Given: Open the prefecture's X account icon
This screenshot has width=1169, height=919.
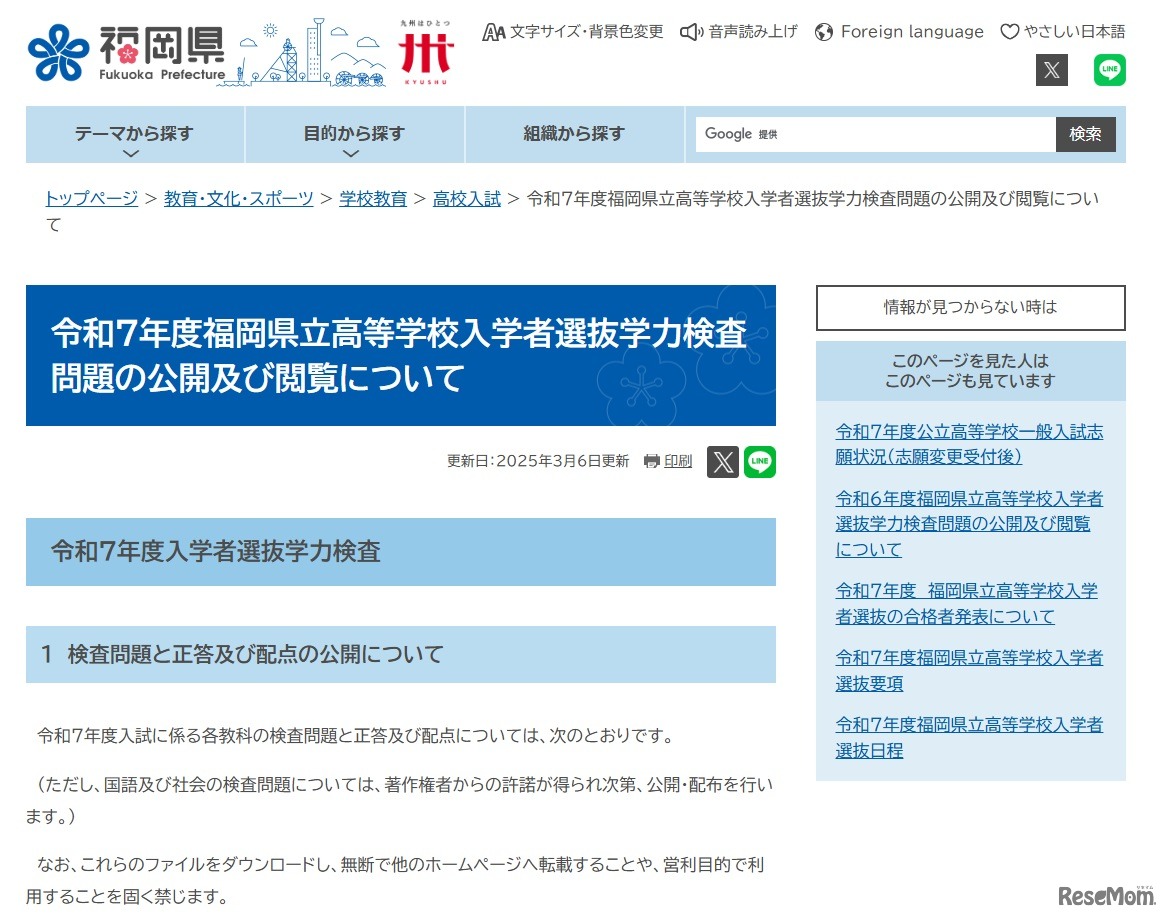Looking at the screenshot, I should [1051, 70].
